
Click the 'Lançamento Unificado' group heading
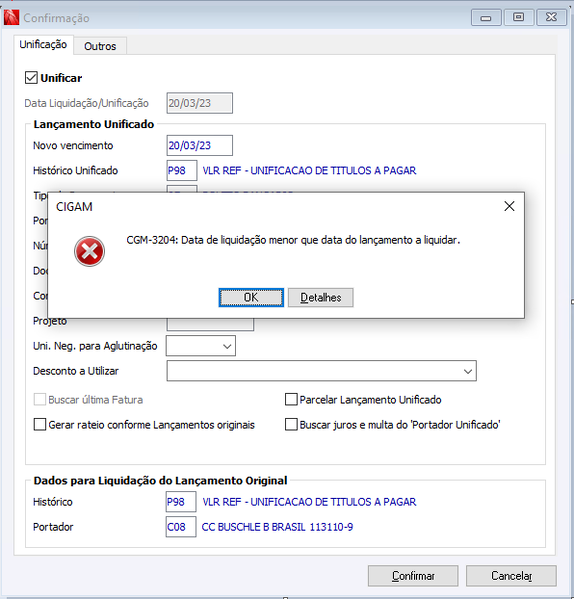(94, 124)
